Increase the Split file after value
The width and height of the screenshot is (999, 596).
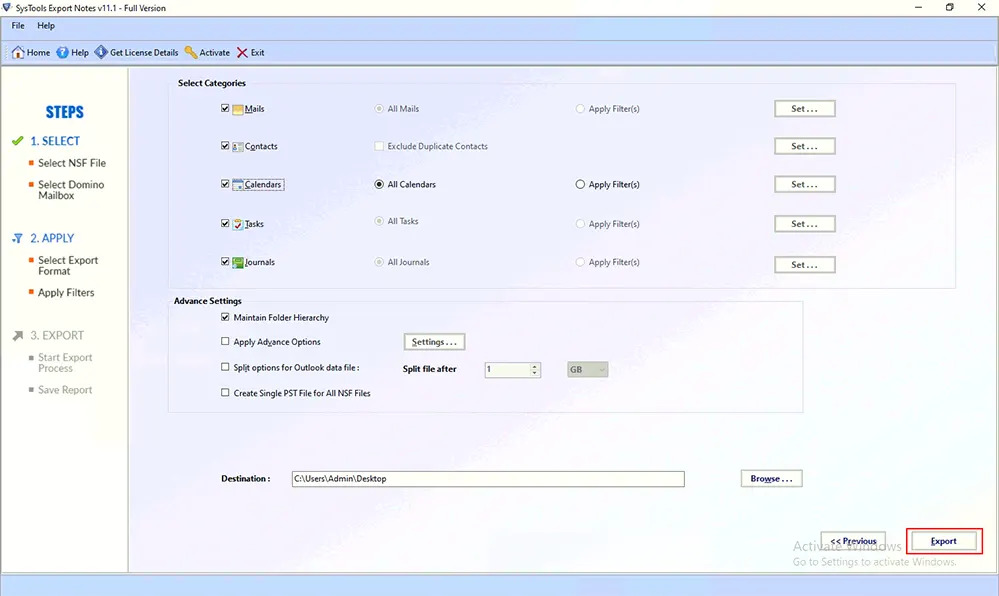[x=535, y=367]
